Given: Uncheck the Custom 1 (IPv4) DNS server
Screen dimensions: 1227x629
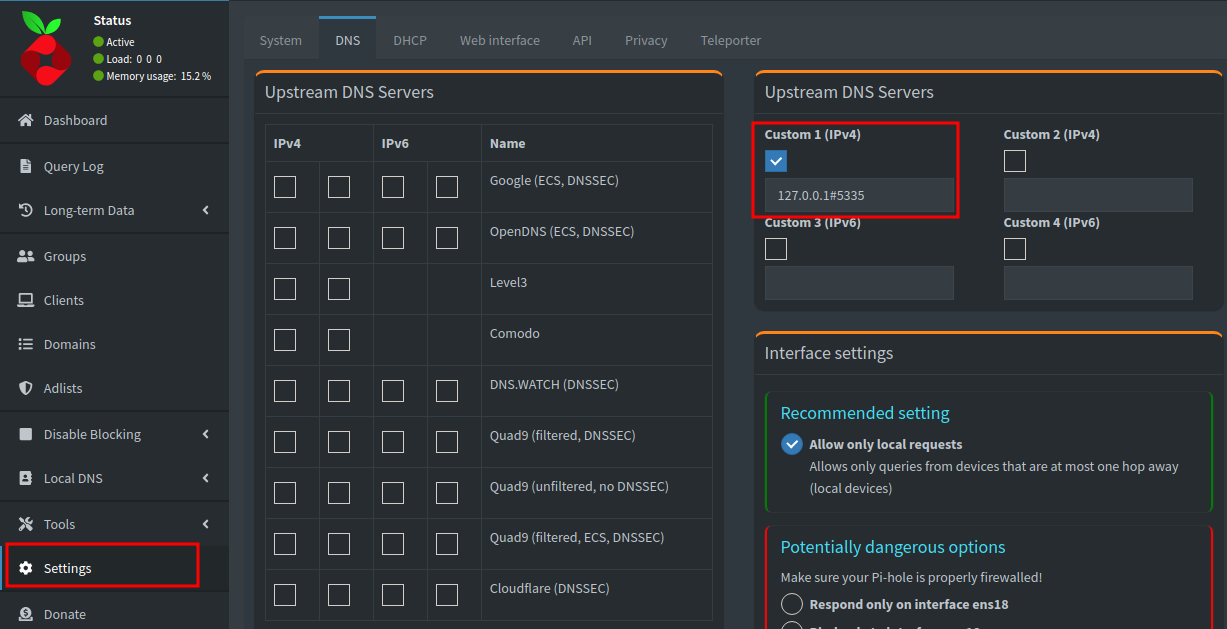Looking at the screenshot, I should (775, 160).
